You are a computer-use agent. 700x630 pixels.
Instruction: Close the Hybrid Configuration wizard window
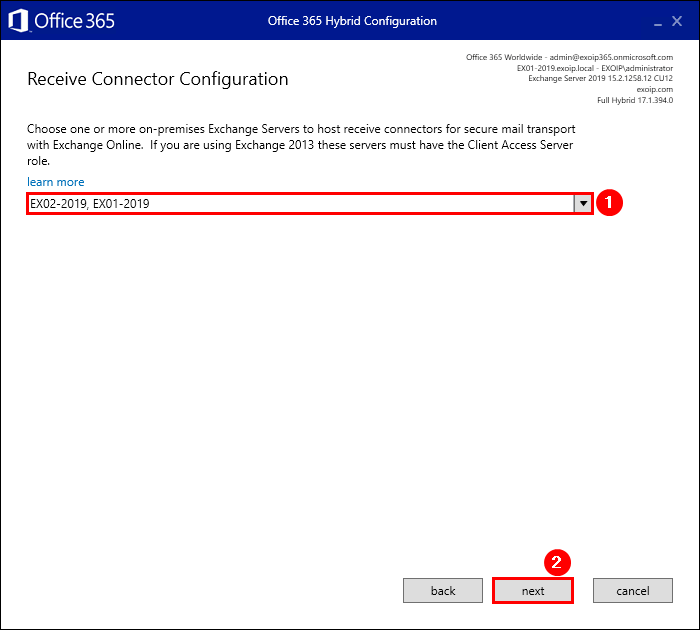pyautogui.click(x=677, y=21)
